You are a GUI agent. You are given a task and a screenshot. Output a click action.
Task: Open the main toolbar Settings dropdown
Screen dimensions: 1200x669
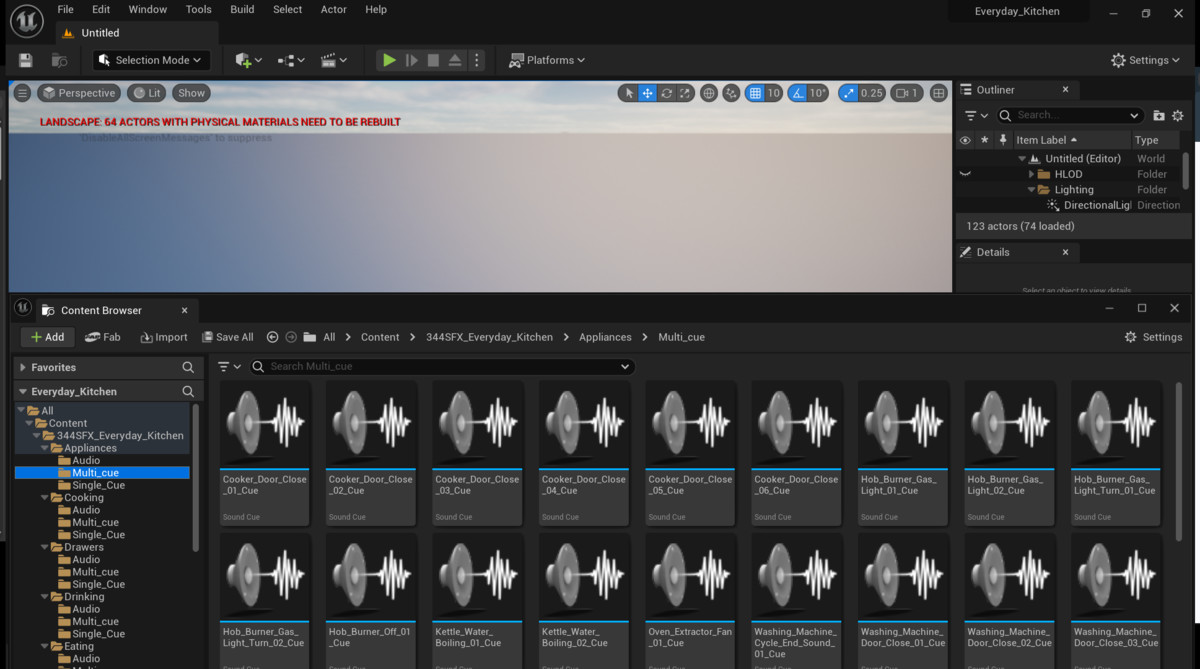pos(1146,60)
